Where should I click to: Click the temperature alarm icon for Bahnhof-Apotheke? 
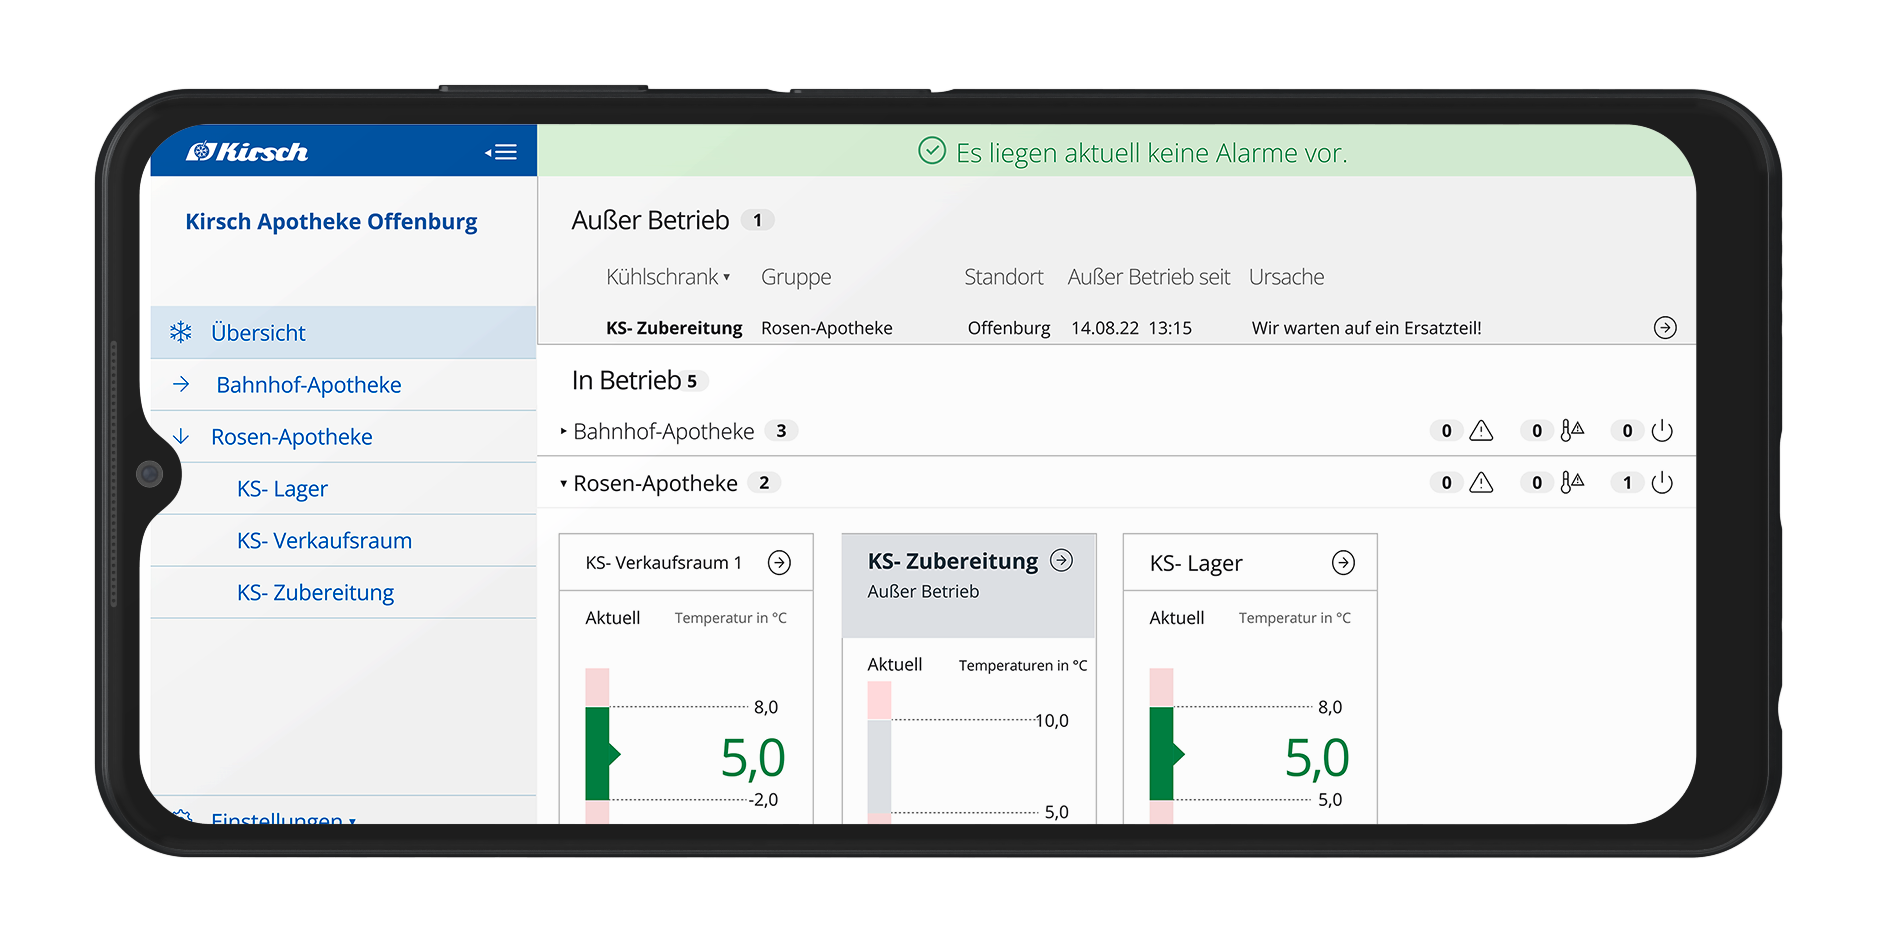(1572, 431)
